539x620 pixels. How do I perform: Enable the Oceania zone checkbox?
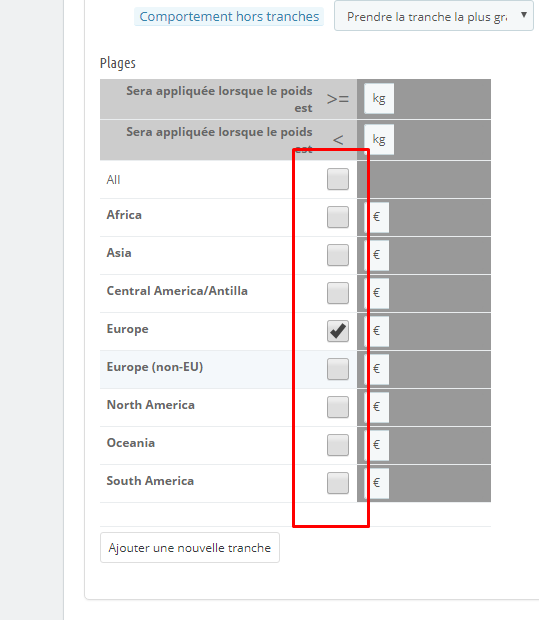[x=338, y=445]
